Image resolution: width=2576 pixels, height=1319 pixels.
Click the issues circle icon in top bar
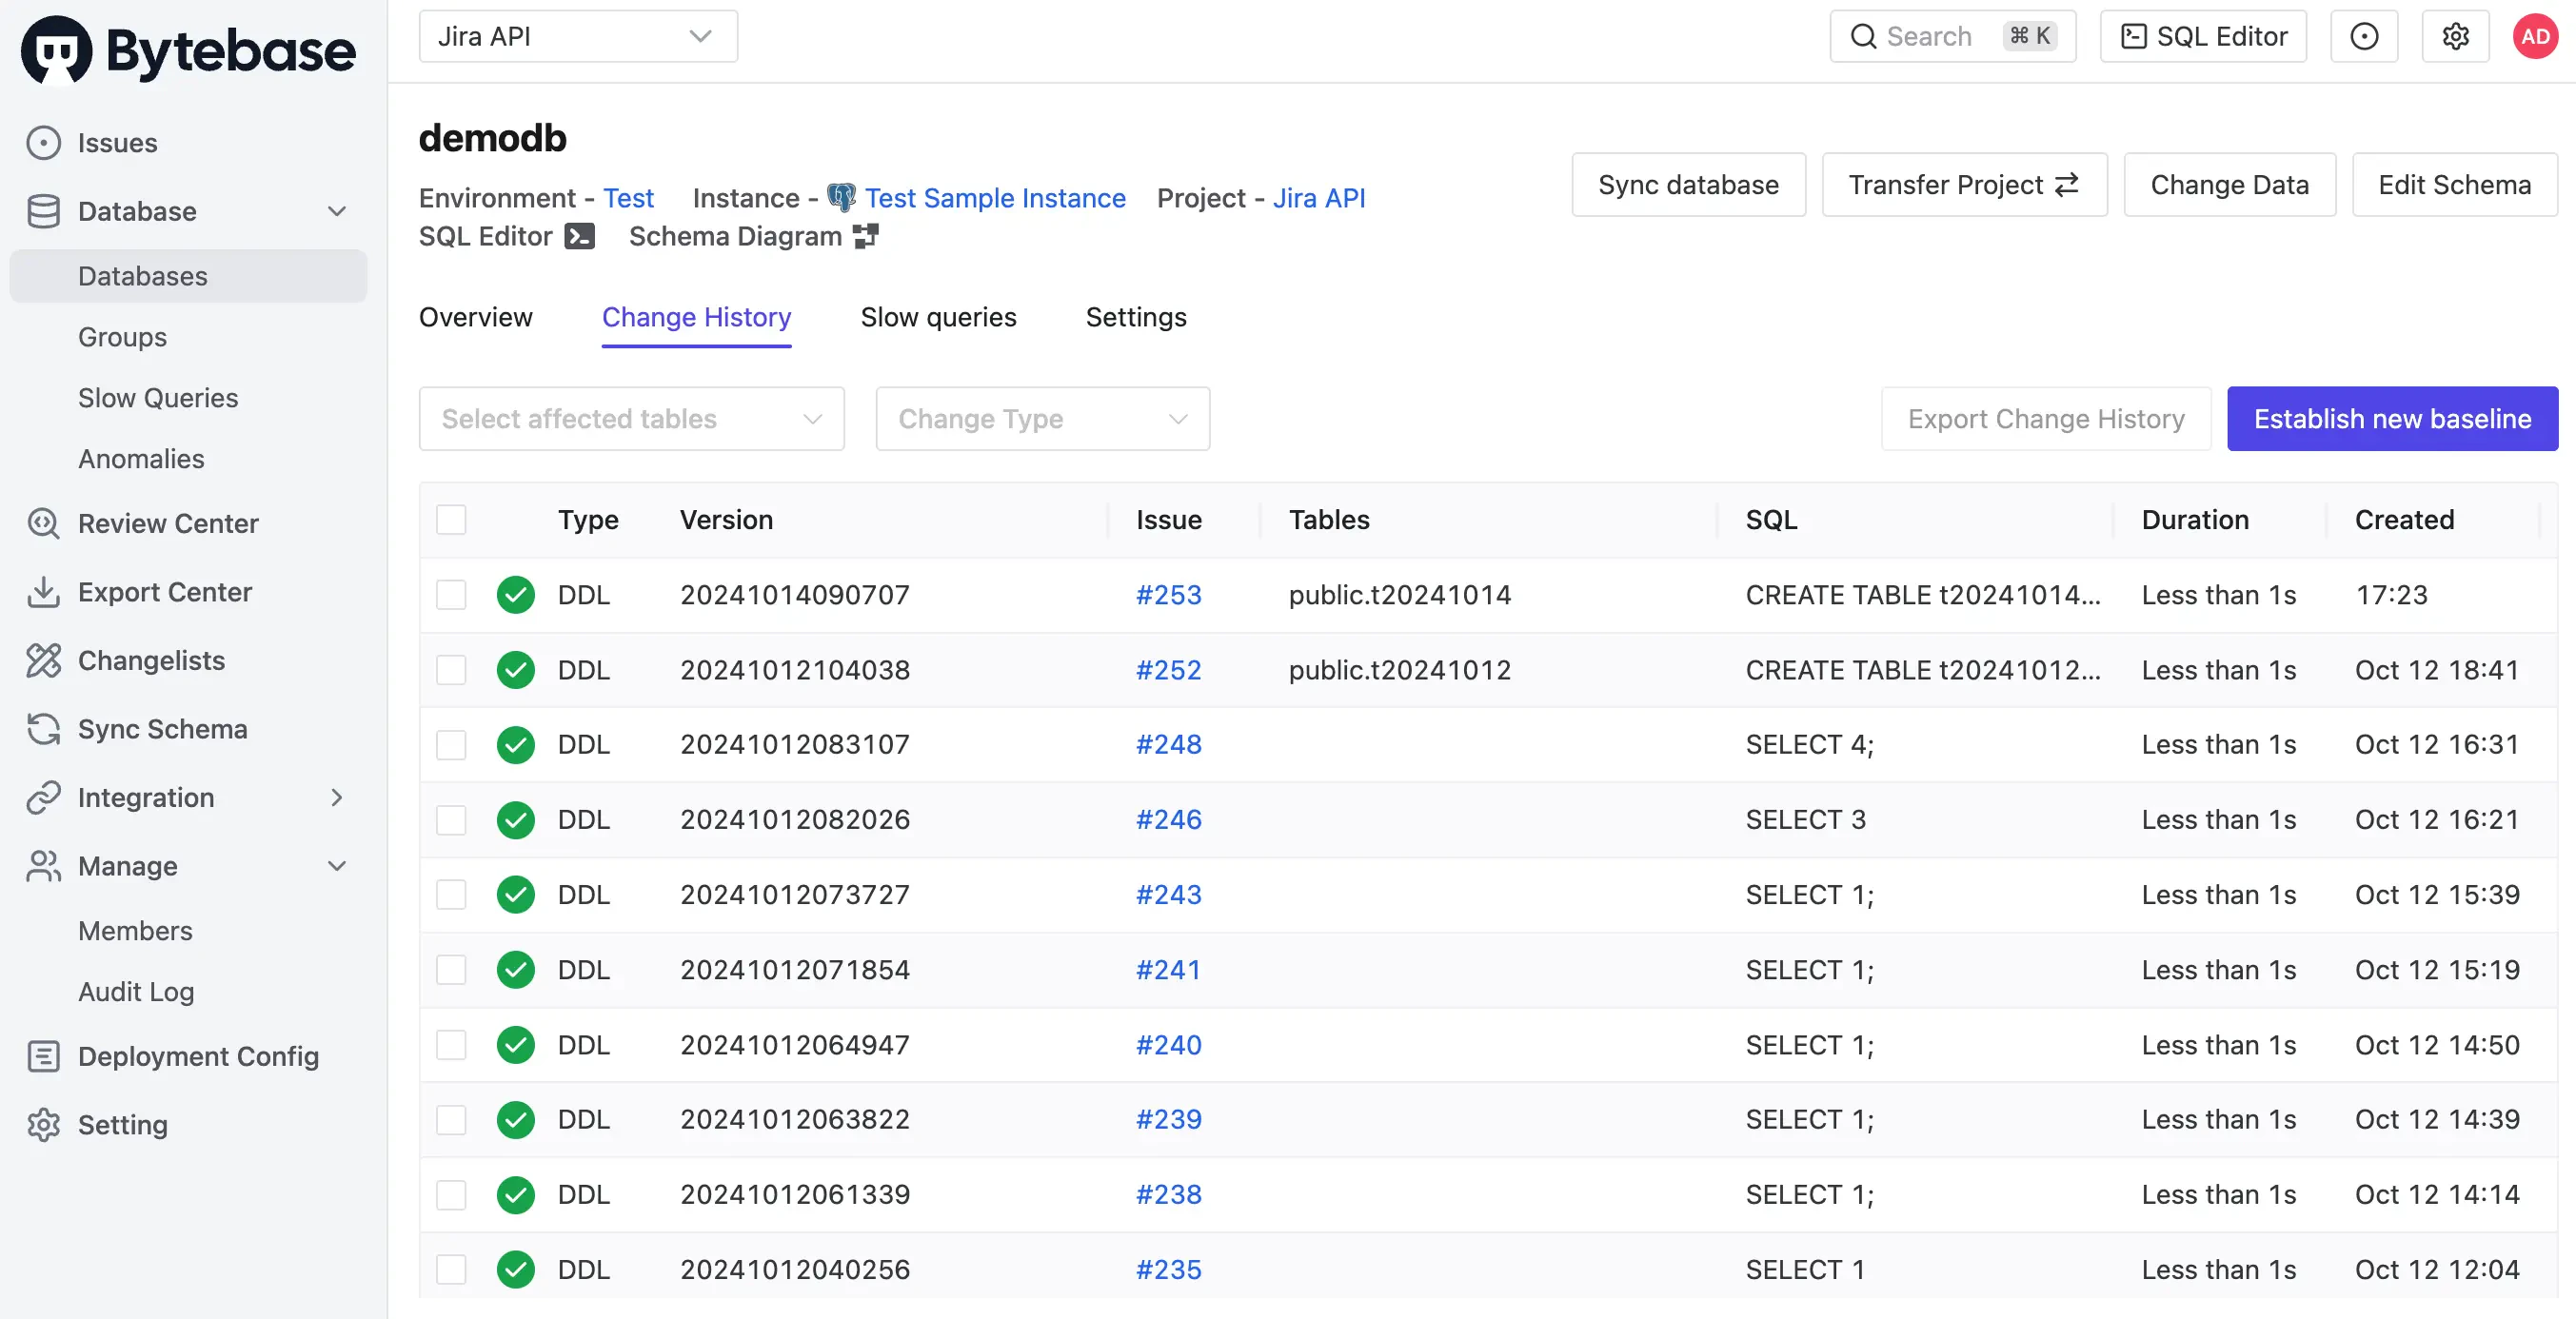click(2363, 37)
